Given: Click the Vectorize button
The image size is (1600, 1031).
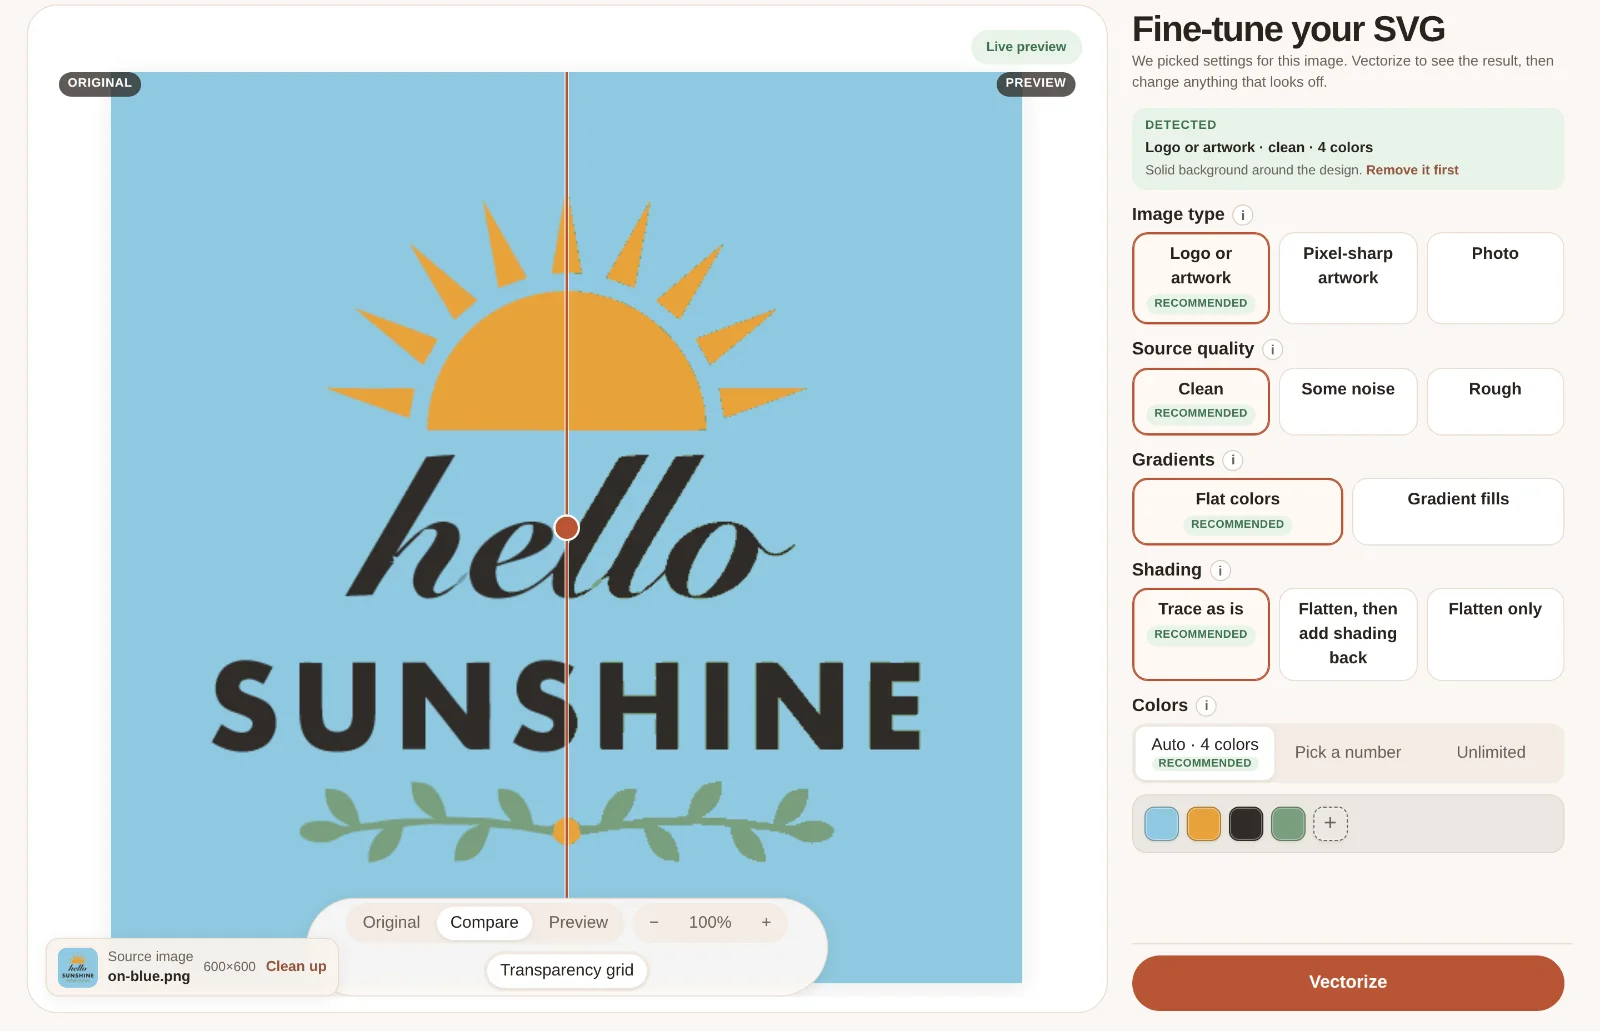Looking at the screenshot, I should [1348, 982].
